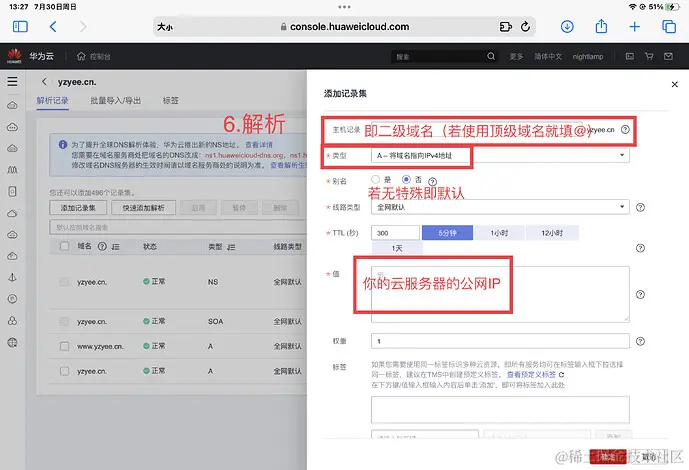This screenshot has height=470, width=689.
Task: Check the www.yzyee.cn. row checkbox
Action: pos(65,346)
